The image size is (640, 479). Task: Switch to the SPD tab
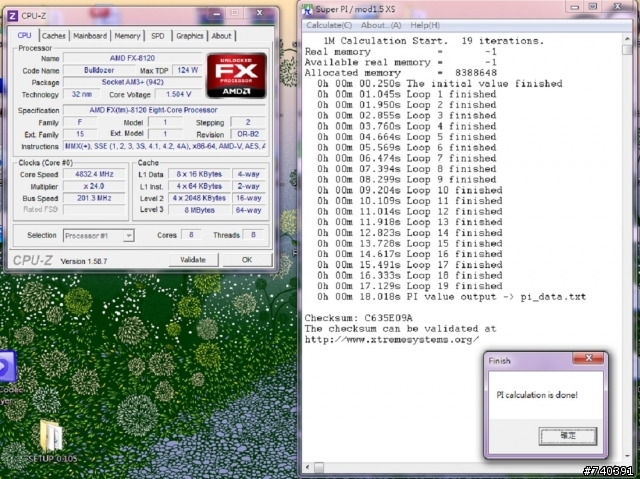click(158, 36)
